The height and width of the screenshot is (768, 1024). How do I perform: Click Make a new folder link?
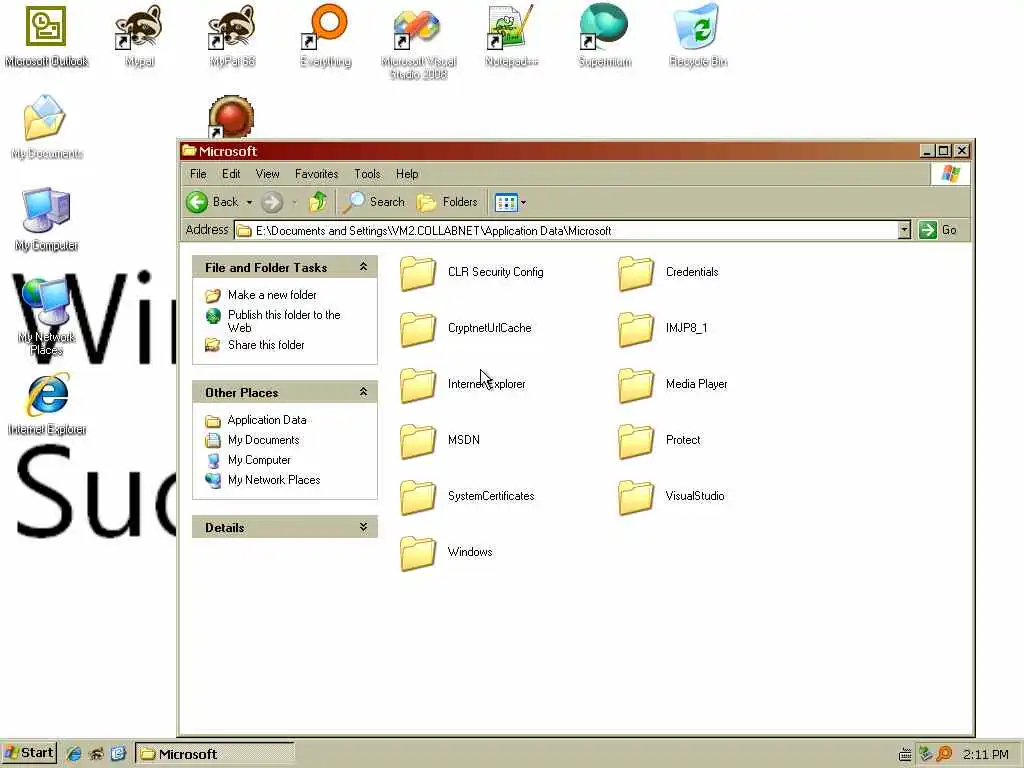[x=272, y=295]
